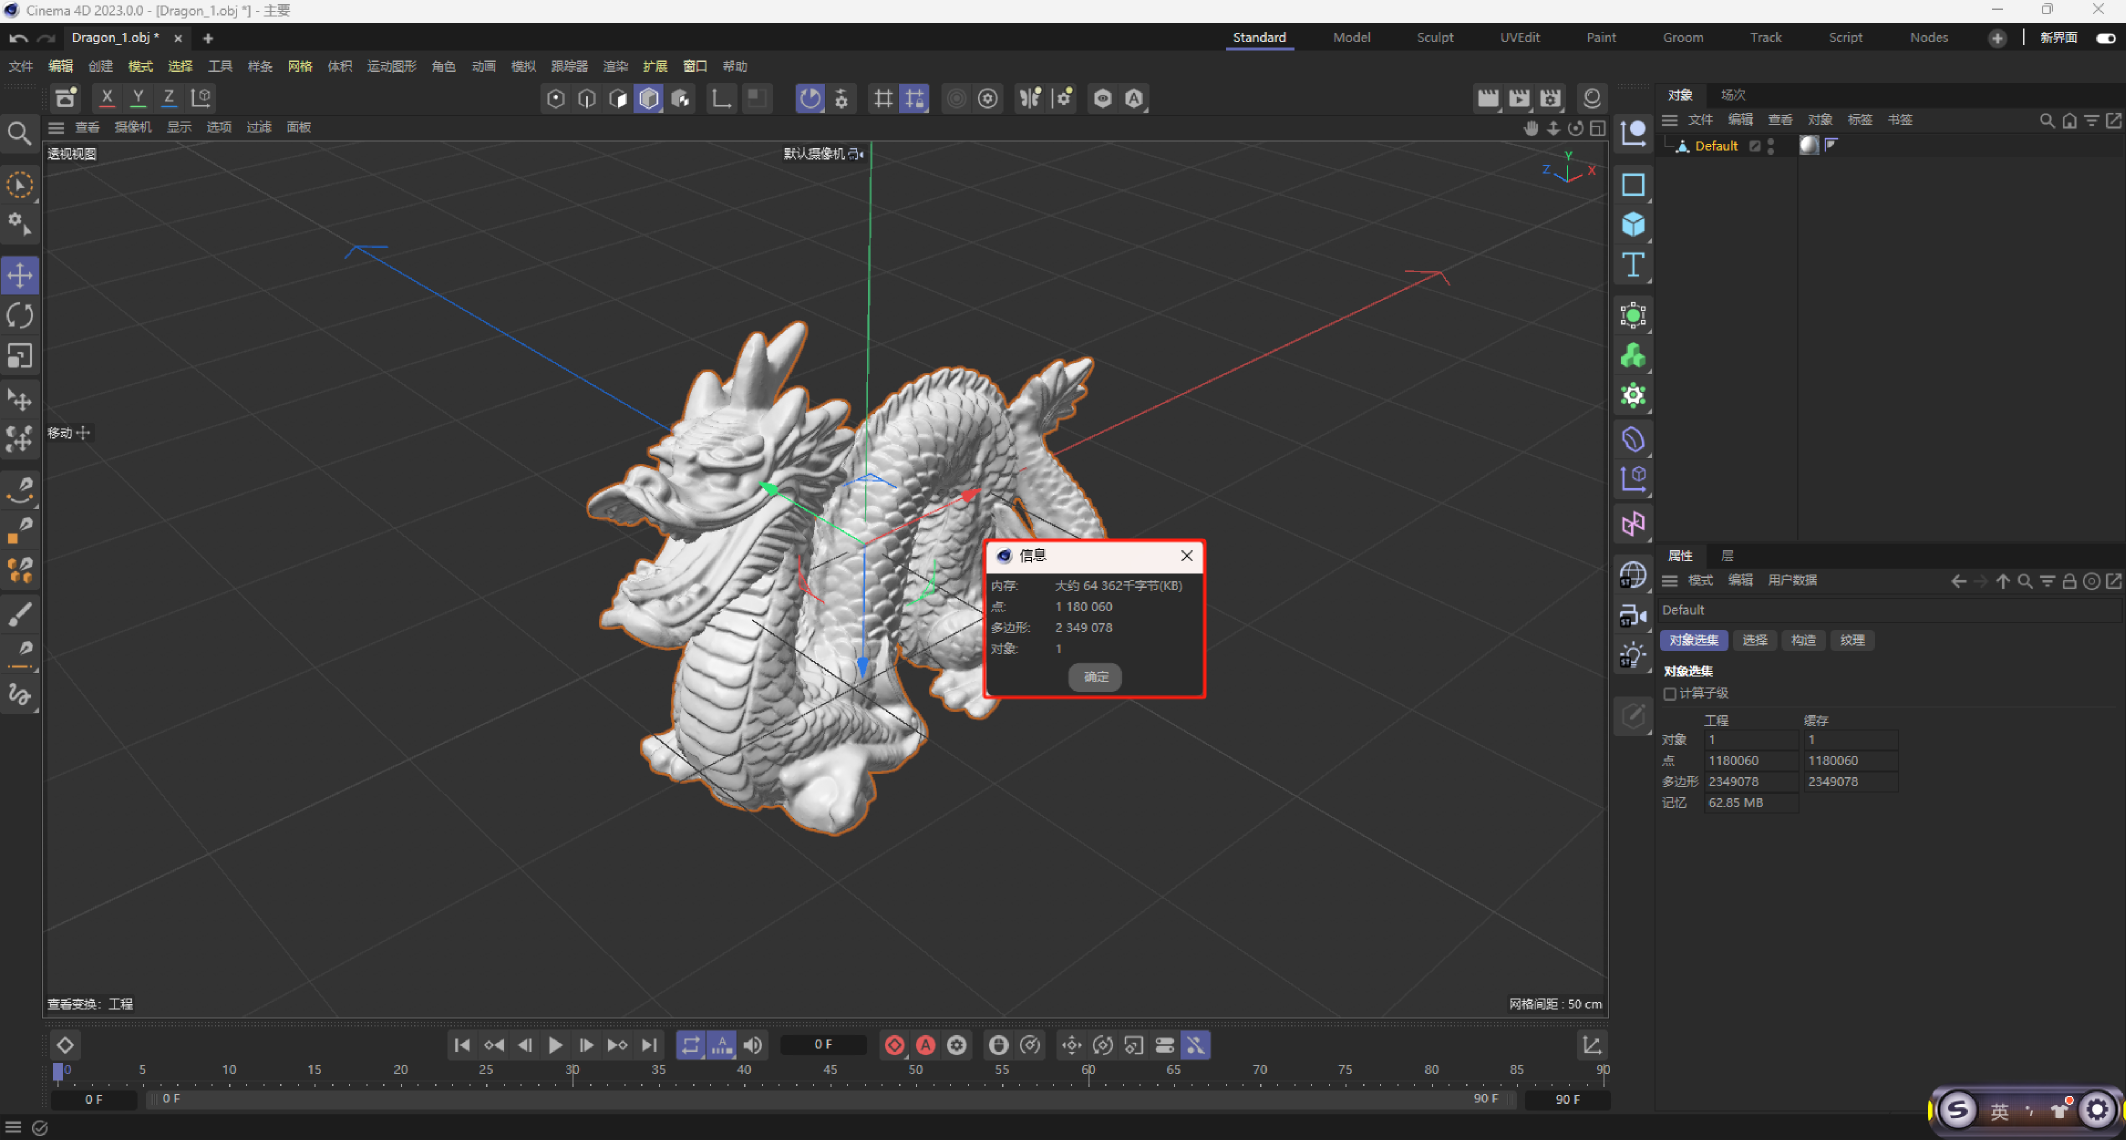Click the 选择 tab in attributes panel
This screenshot has width=2126, height=1140.
(x=1754, y=640)
